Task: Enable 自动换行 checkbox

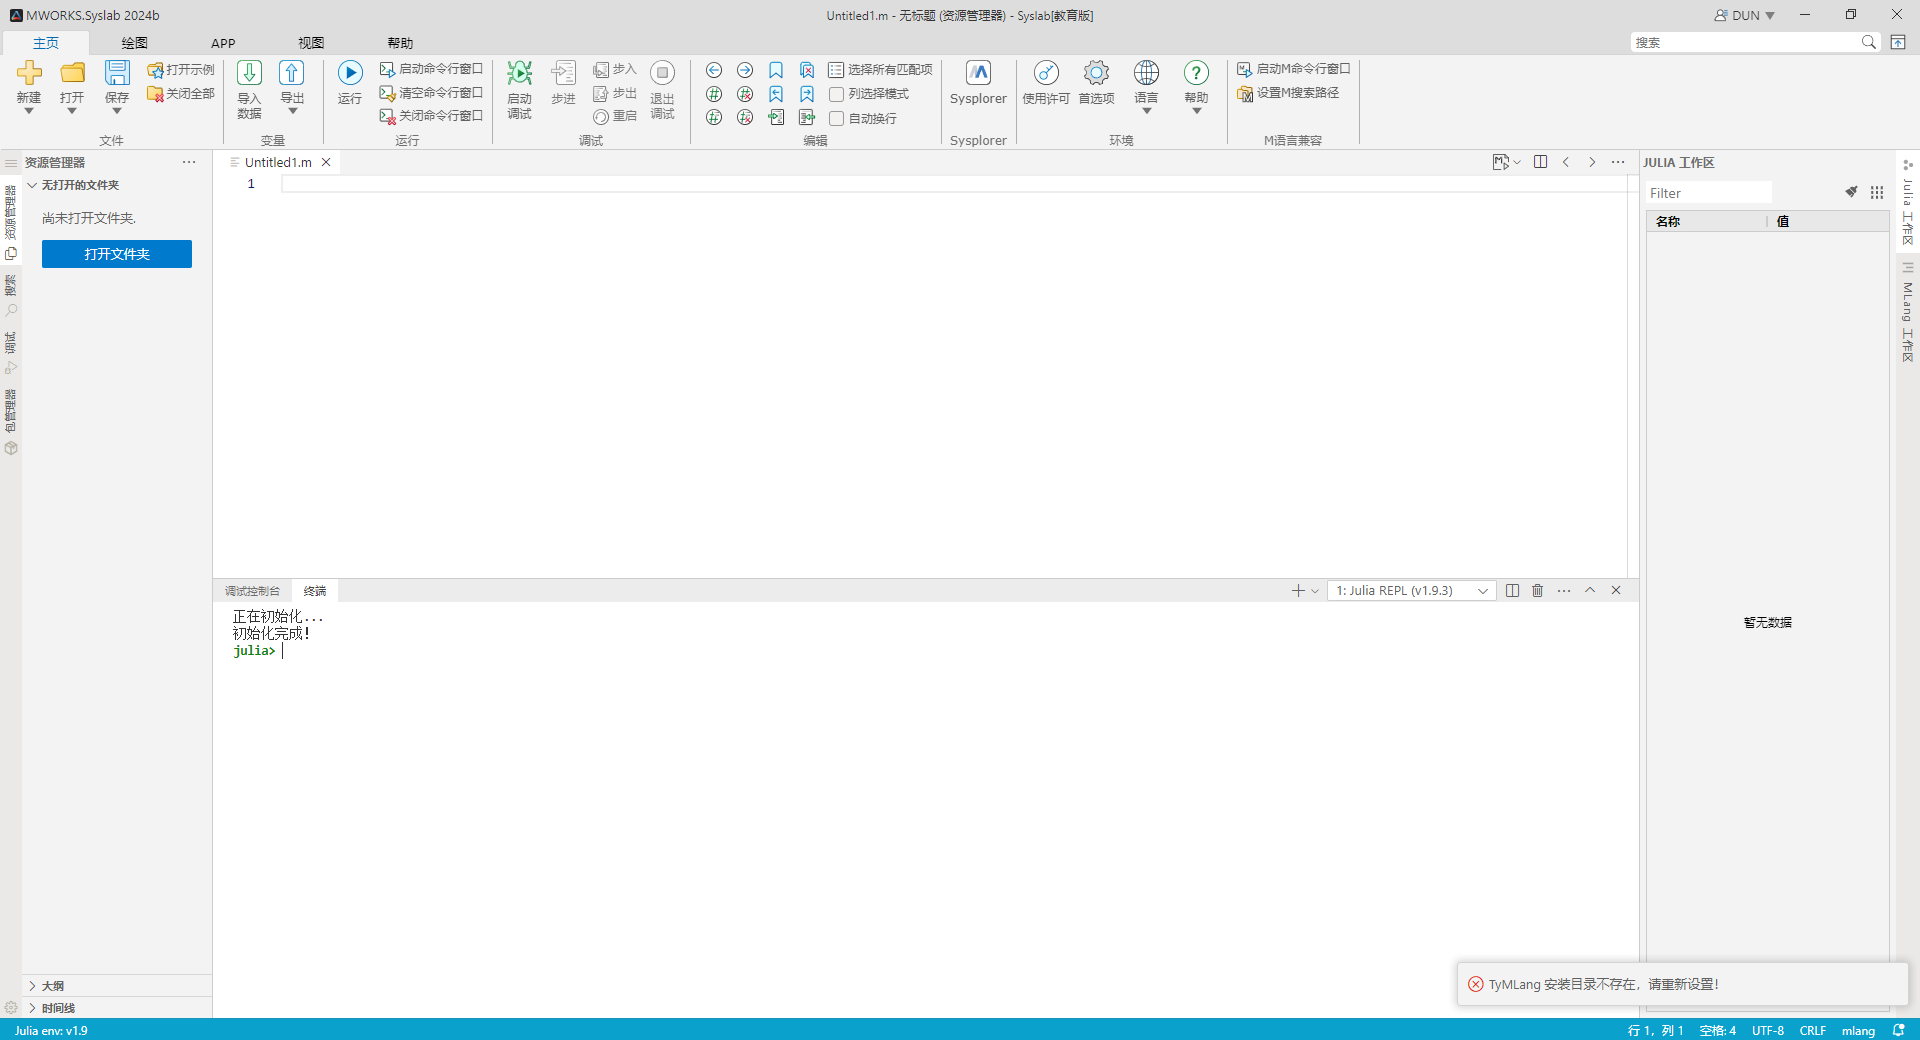Action: pyautogui.click(x=837, y=118)
